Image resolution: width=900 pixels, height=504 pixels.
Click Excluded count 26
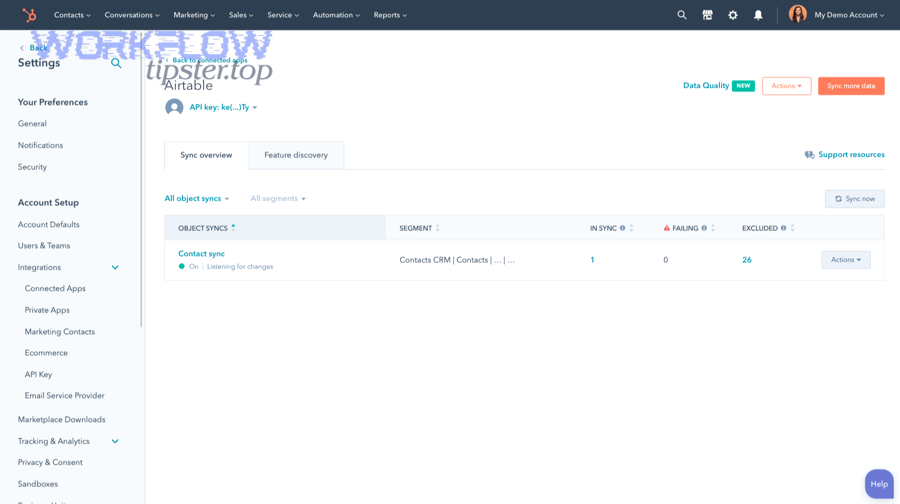(x=747, y=260)
